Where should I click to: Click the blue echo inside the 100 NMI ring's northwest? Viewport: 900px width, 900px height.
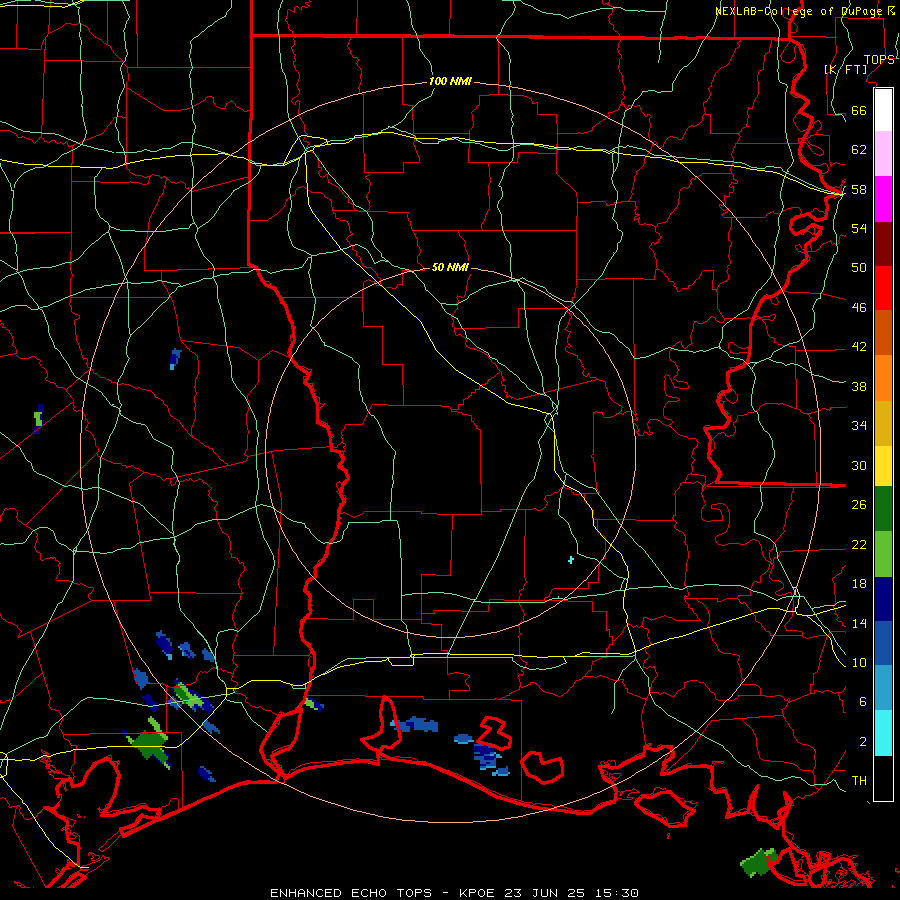(175, 359)
